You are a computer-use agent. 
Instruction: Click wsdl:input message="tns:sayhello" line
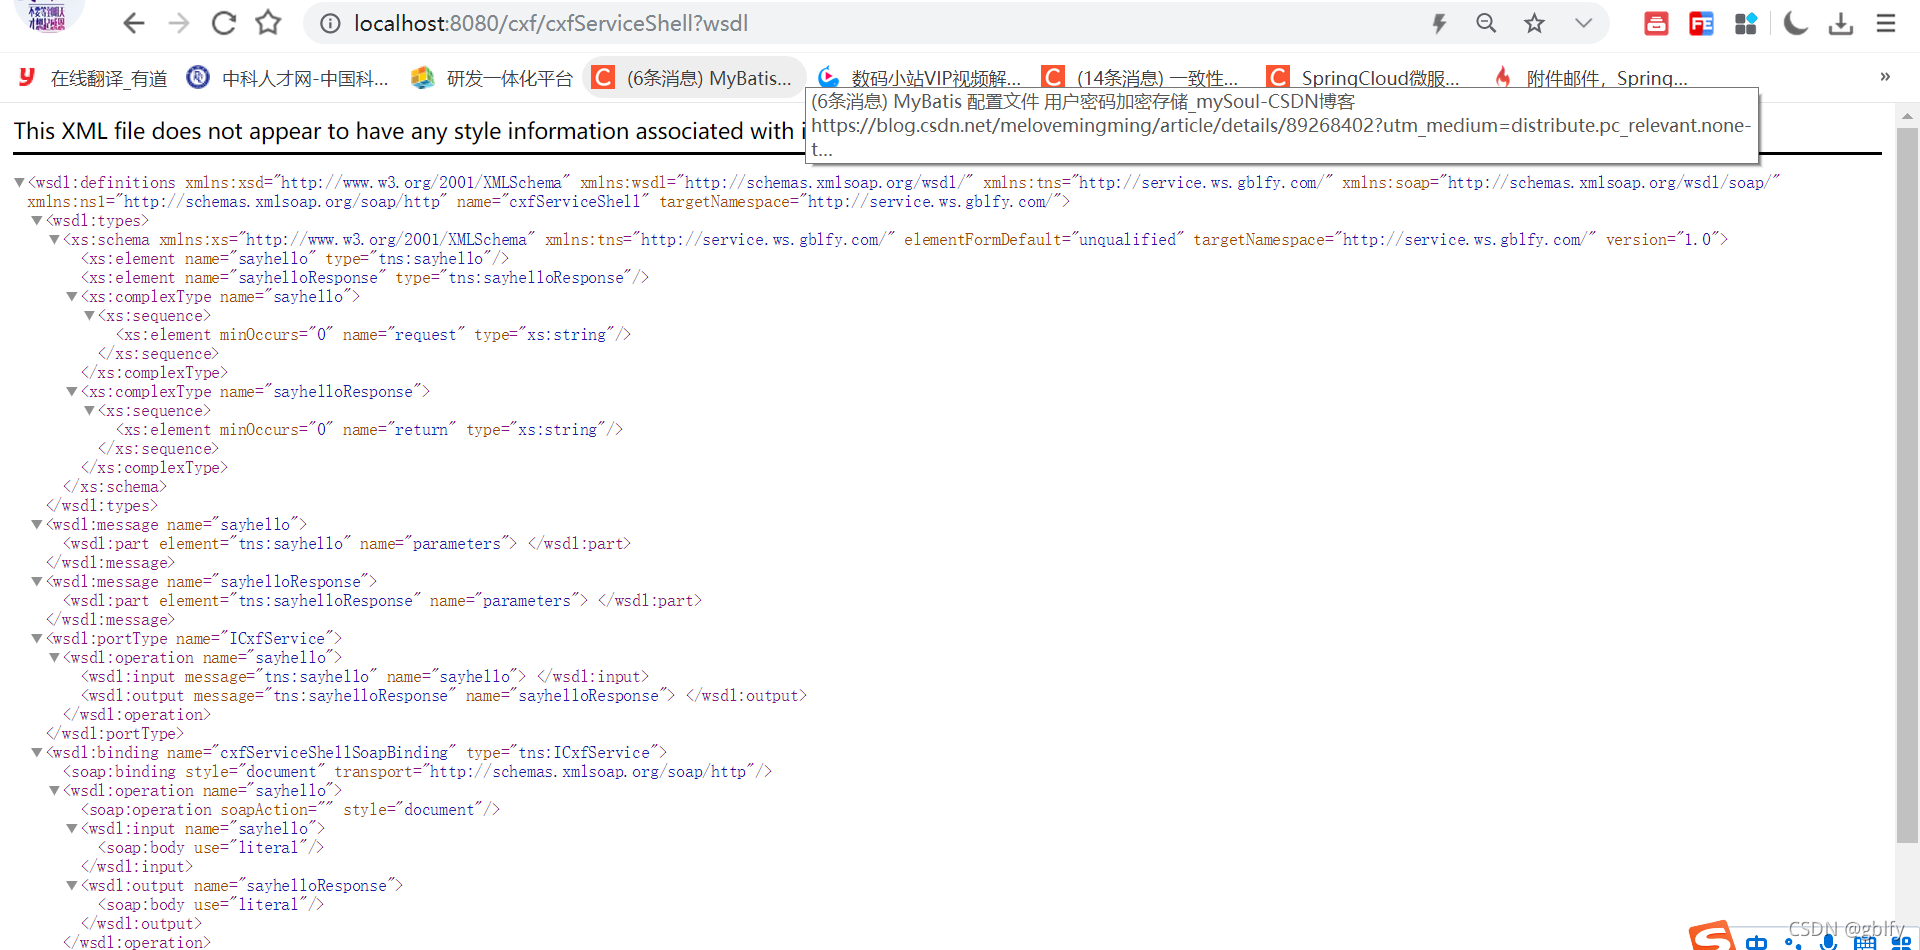[x=365, y=676]
